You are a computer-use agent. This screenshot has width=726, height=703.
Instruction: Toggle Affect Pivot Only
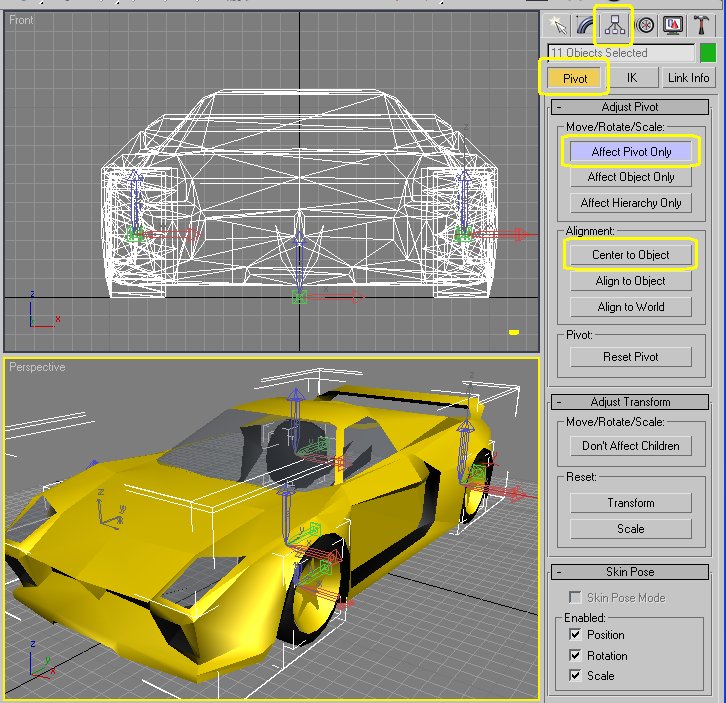(x=631, y=152)
